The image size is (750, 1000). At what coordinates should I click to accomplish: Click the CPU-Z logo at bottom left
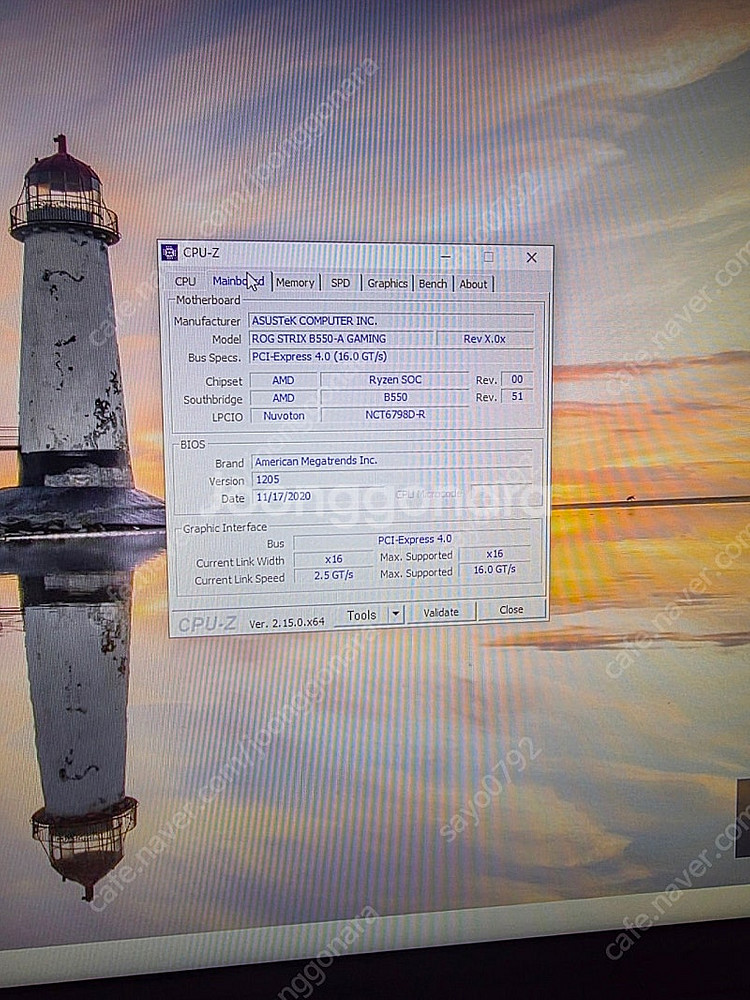pos(207,624)
